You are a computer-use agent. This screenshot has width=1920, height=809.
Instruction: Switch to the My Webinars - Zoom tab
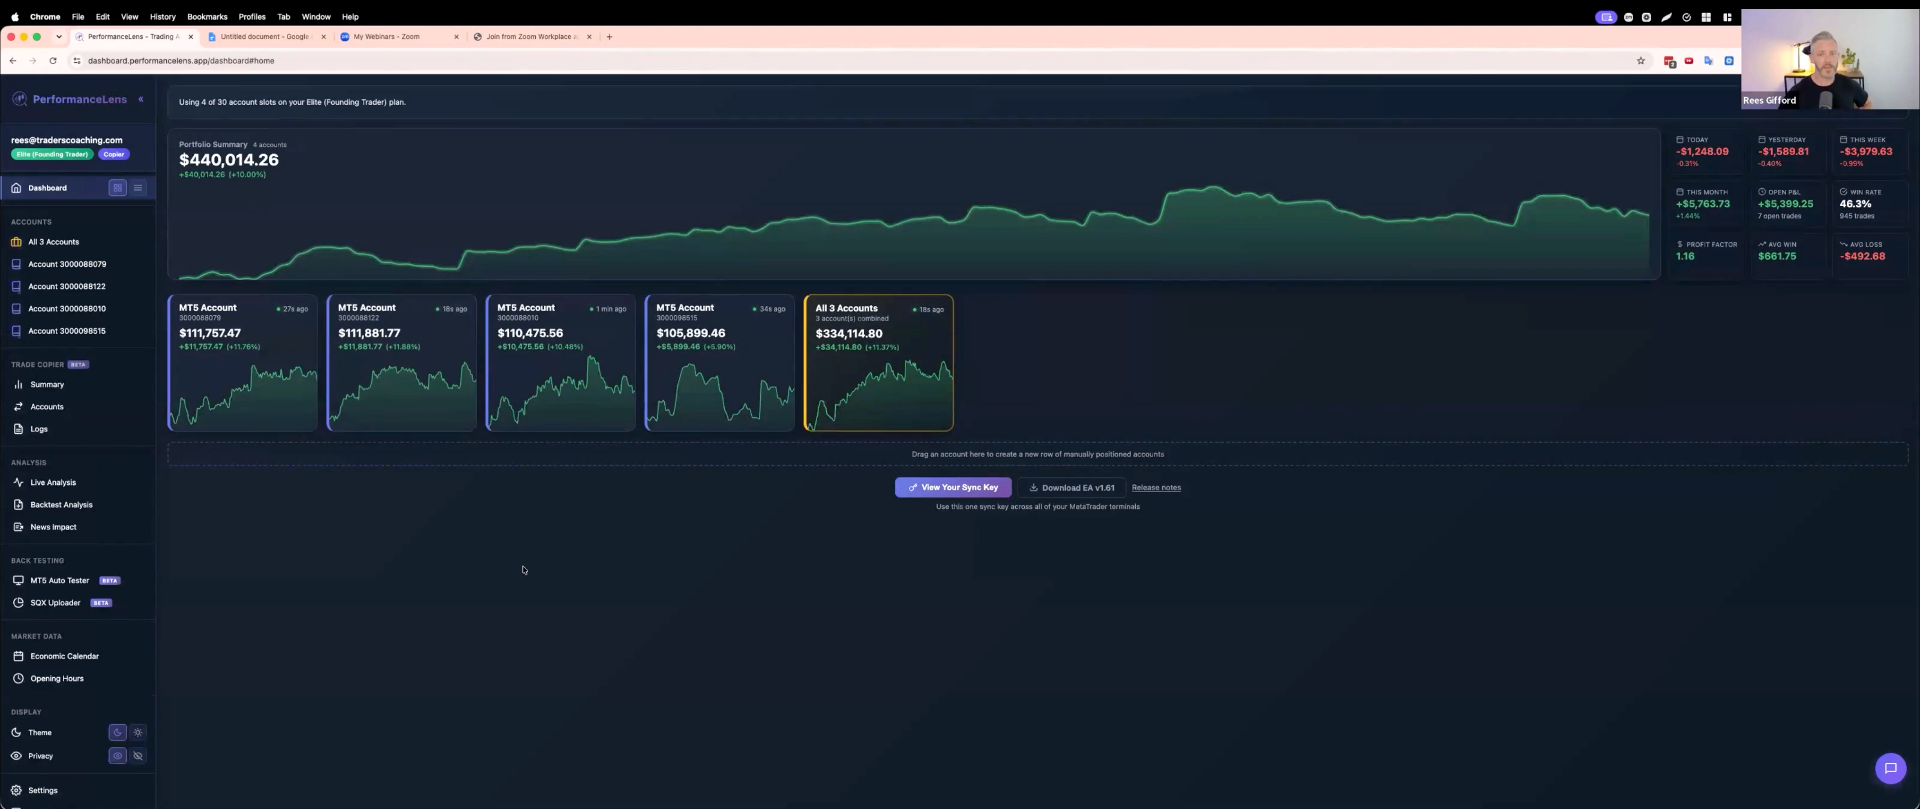398,37
